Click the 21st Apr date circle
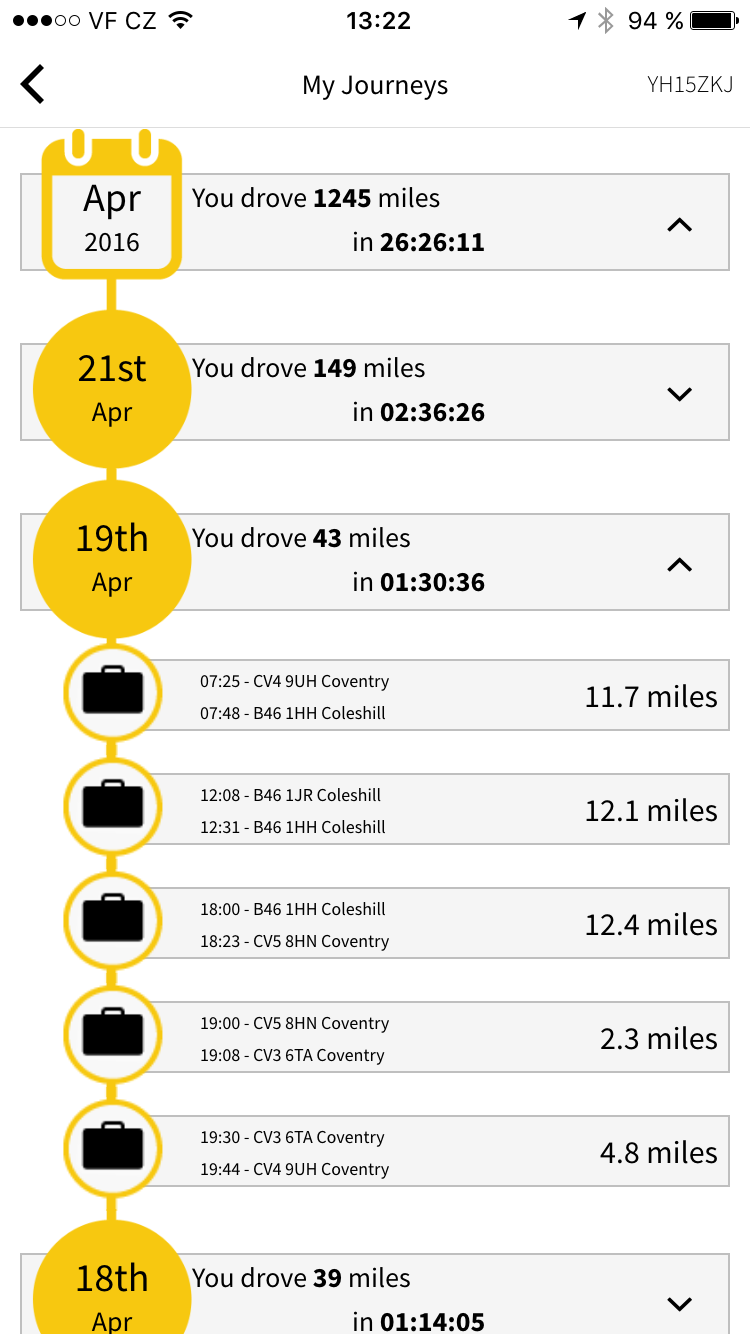The height and width of the screenshot is (1334, 750). [x=112, y=389]
